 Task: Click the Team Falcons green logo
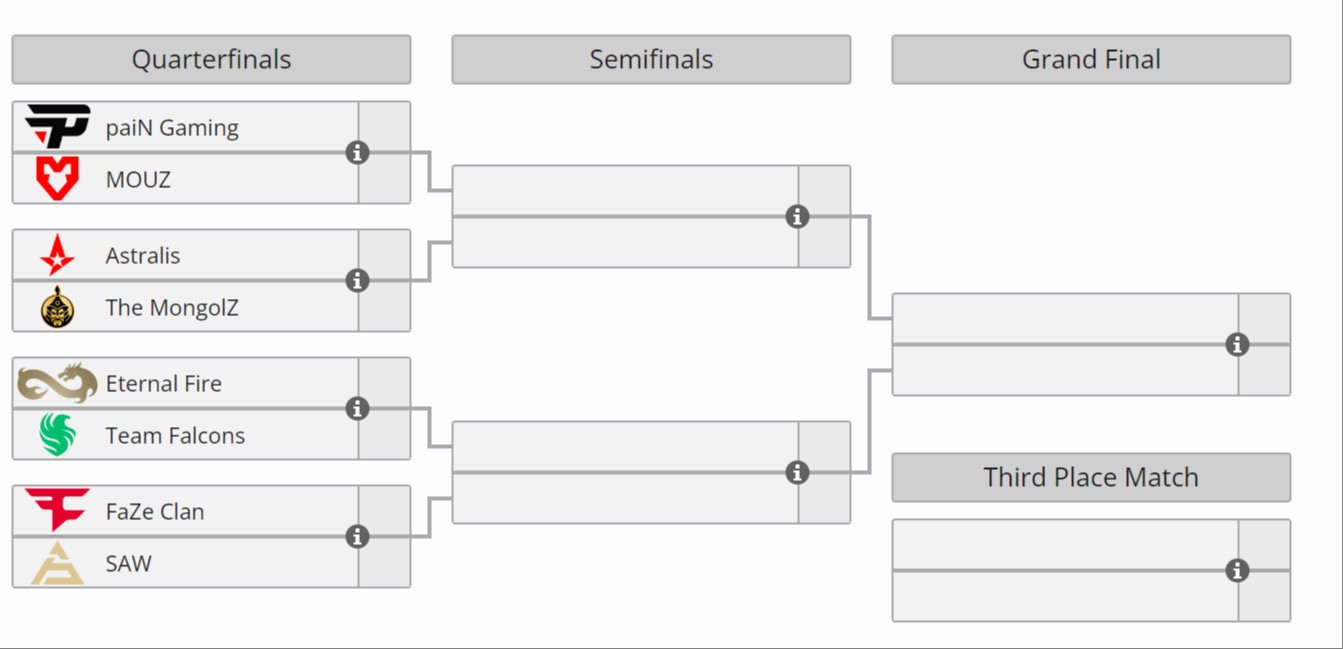(x=57, y=435)
